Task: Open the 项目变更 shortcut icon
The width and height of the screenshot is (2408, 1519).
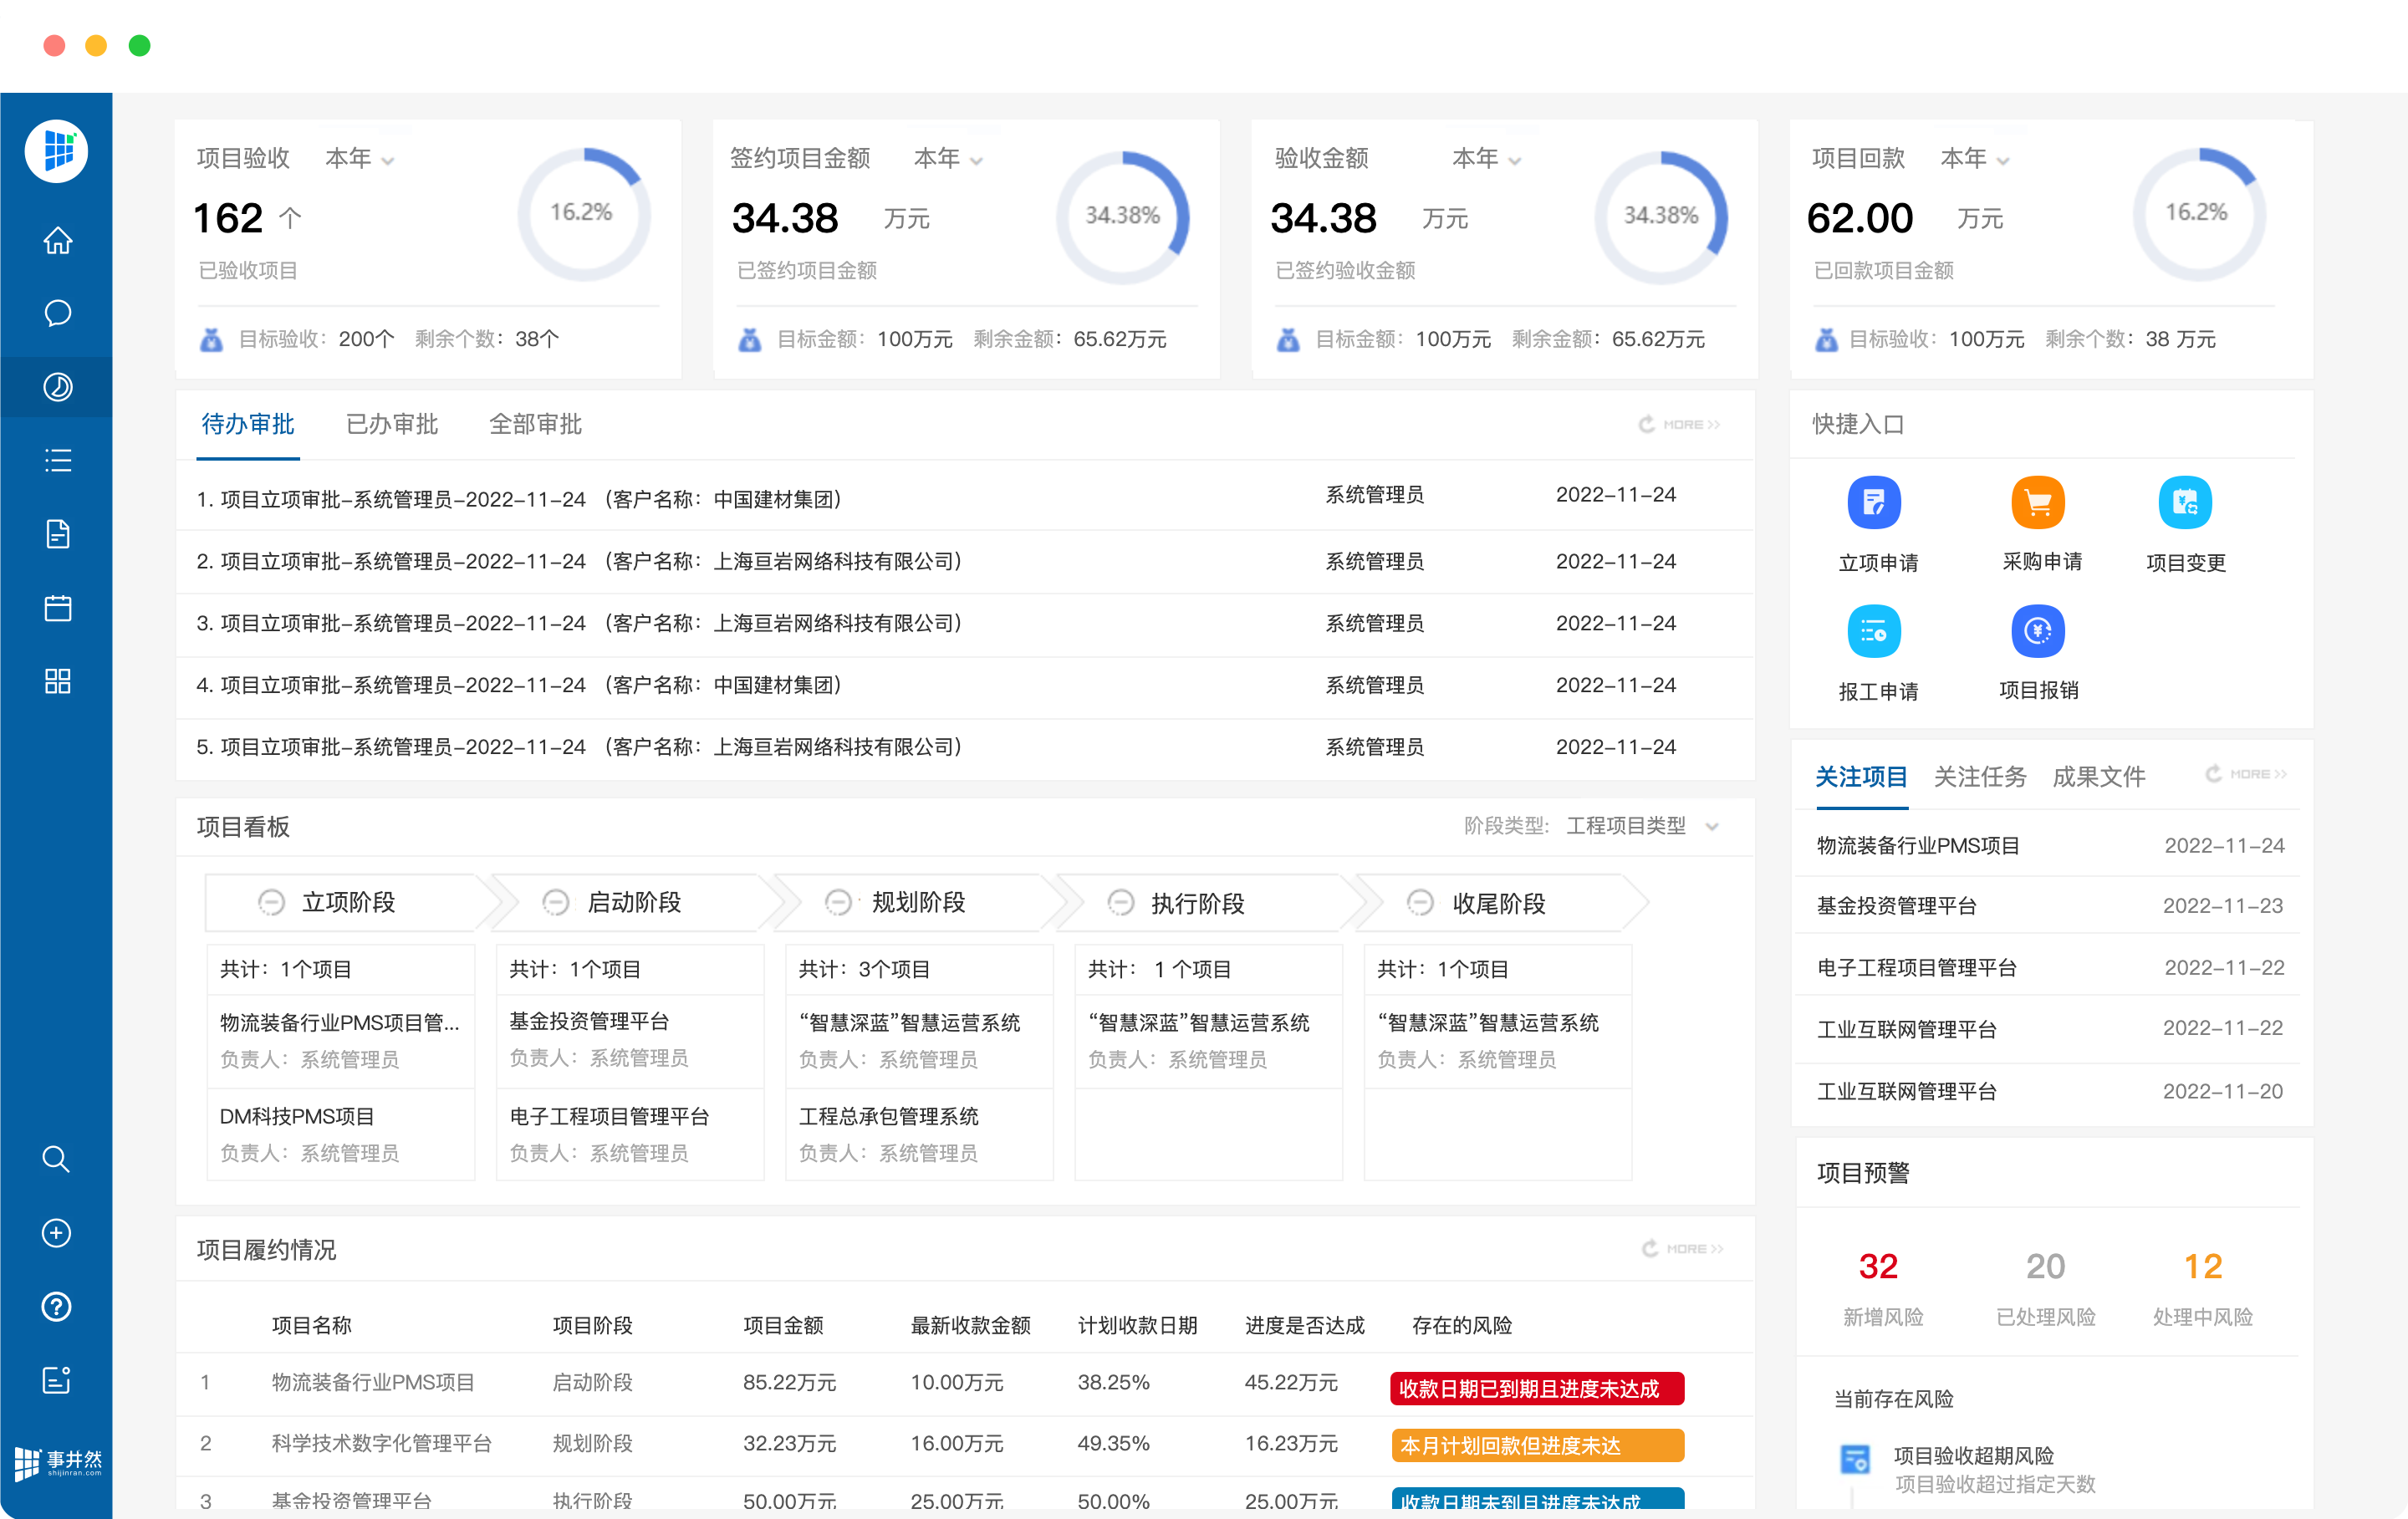Action: 2184,503
